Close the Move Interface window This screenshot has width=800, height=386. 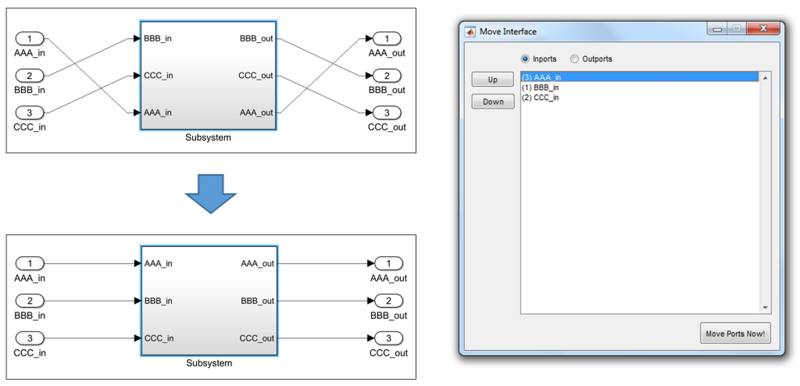click(x=763, y=29)
